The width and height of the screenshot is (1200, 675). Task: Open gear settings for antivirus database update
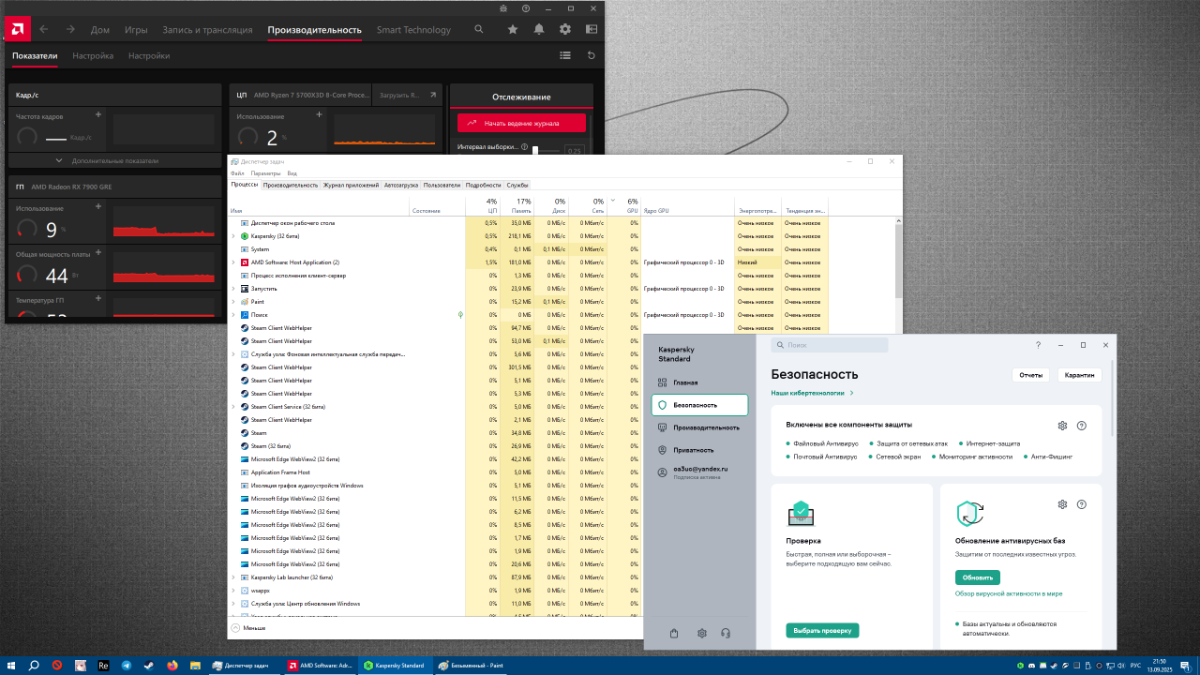tap(1063, 504)
